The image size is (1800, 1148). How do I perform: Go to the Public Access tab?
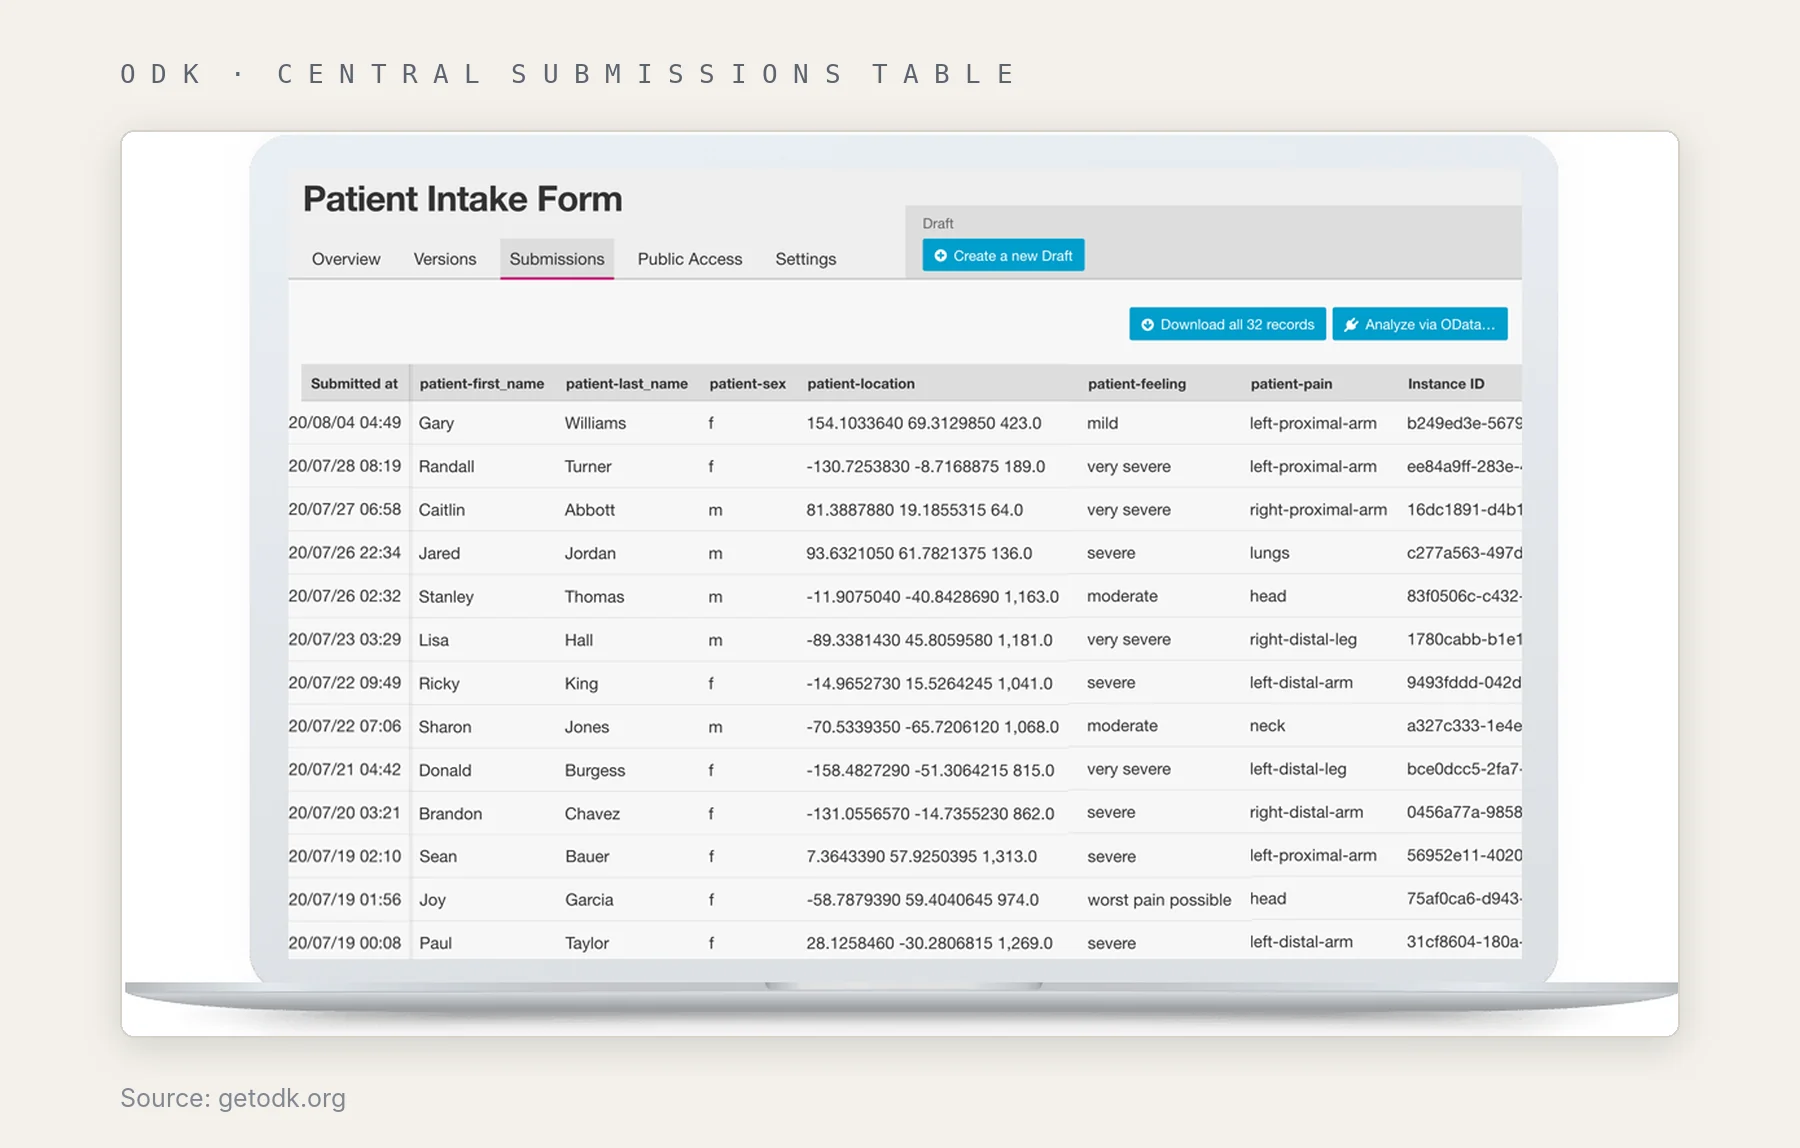pyautogui.click(x=690, y=259)
